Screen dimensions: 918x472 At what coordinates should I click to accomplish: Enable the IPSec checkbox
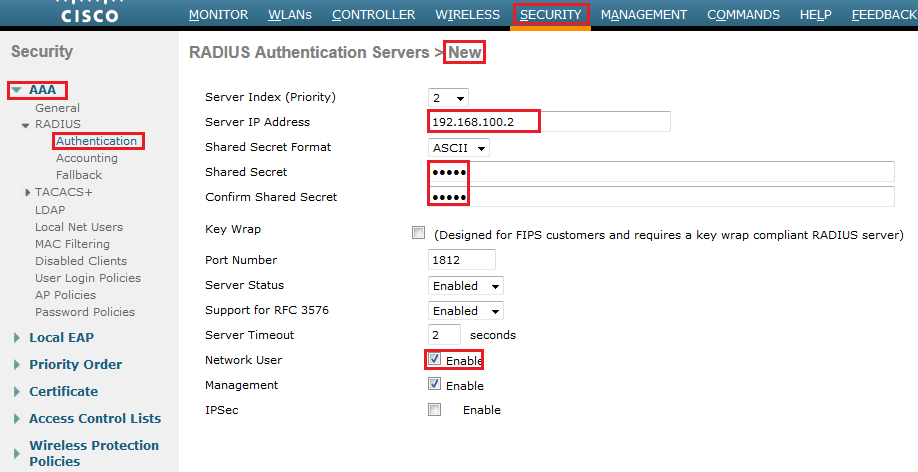tap(434, 409)
